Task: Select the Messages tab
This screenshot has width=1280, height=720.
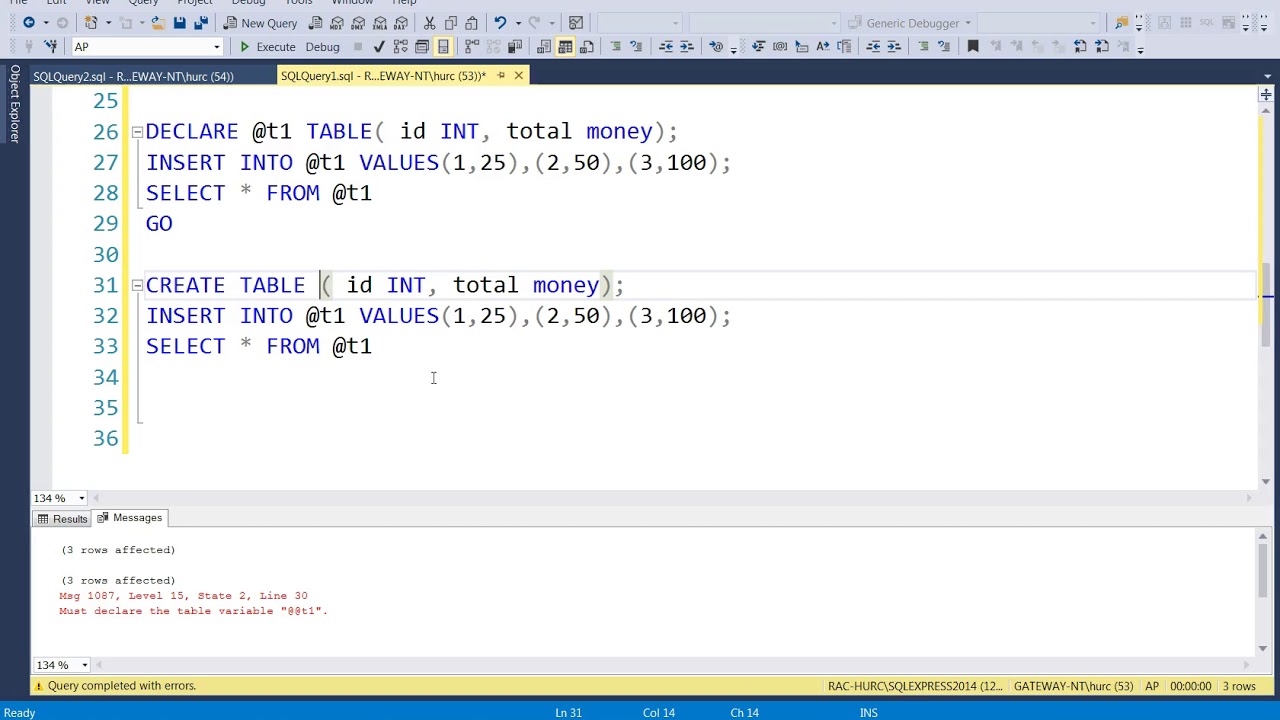Action: (129, 518)
